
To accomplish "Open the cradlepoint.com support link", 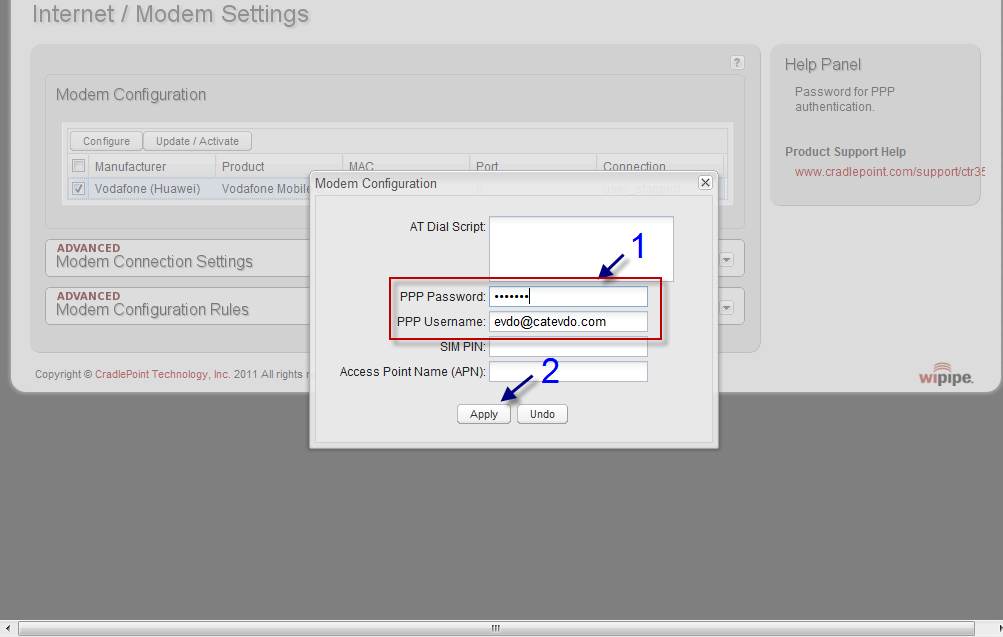I will click(889, 171).
